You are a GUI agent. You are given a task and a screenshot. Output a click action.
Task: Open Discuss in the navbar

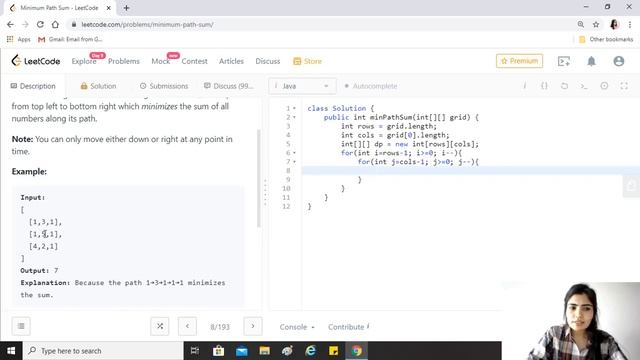268,61
